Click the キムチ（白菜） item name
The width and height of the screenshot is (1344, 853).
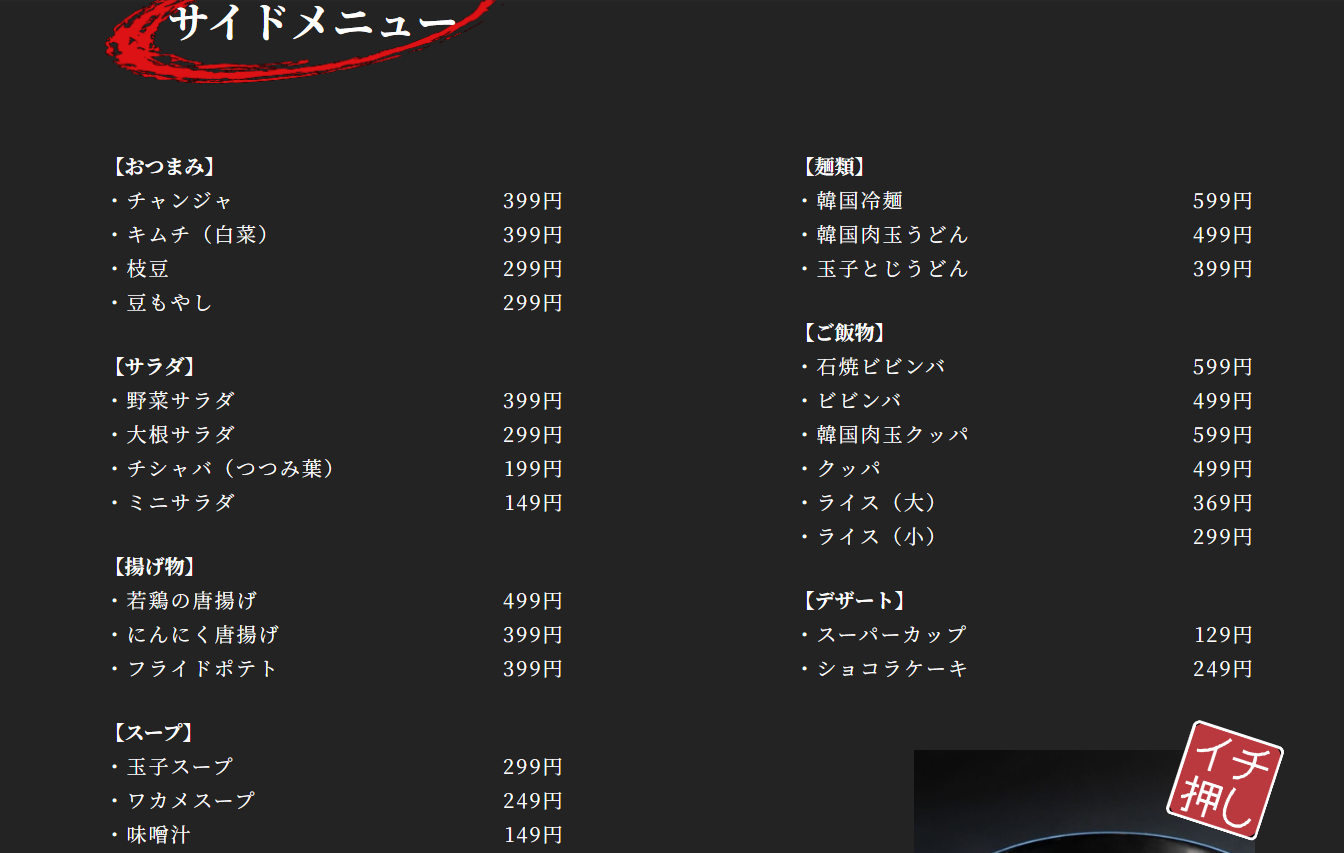coord(198,235)
